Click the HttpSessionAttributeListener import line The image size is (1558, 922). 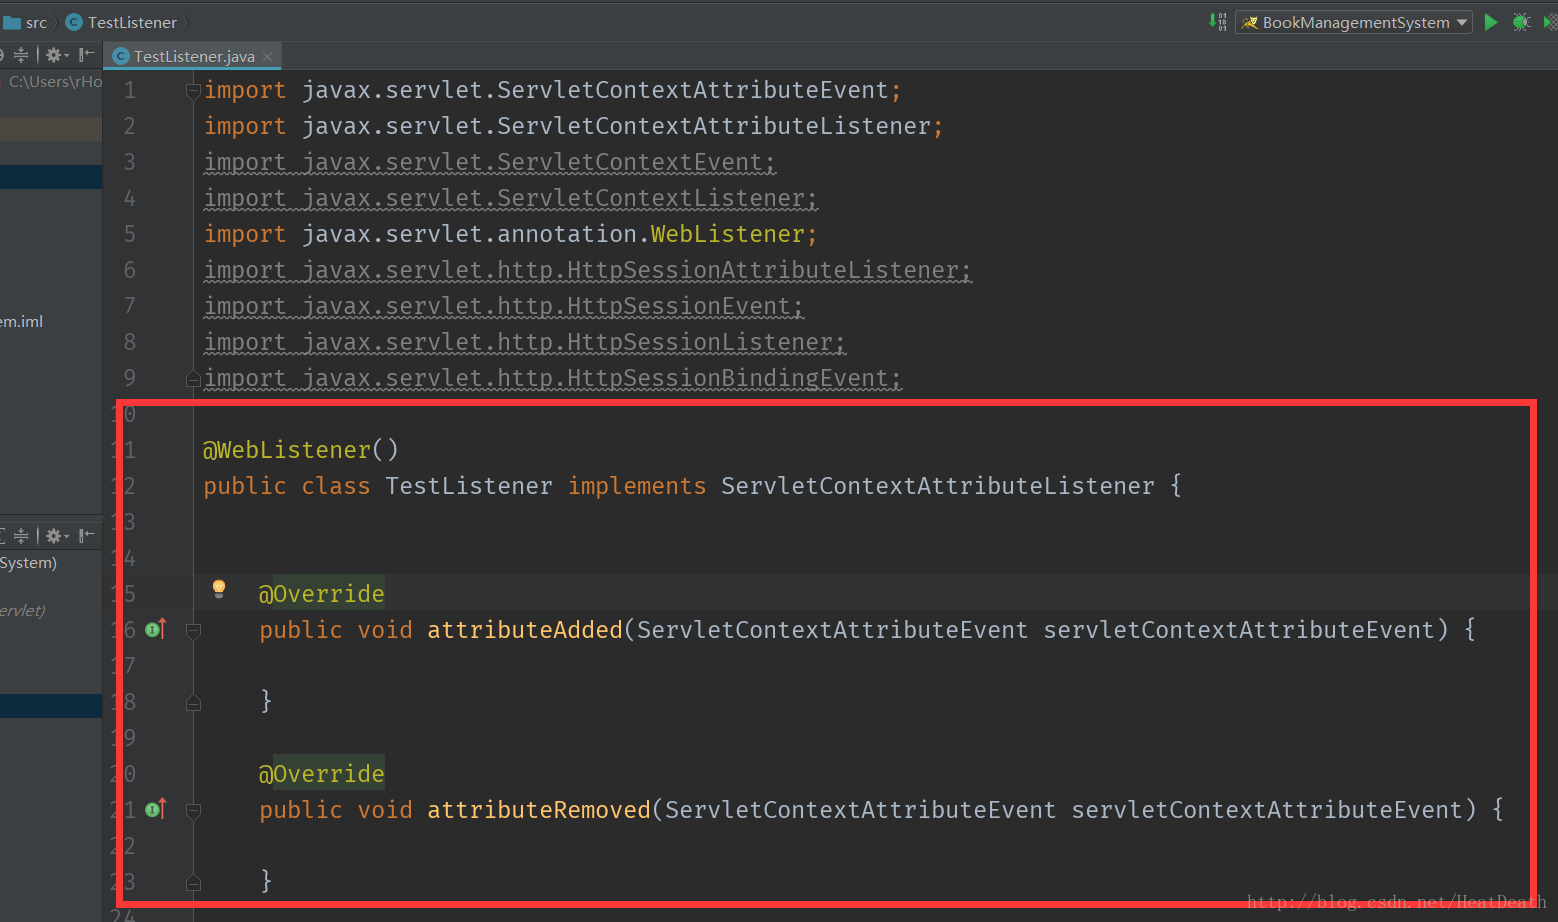coord(588,270)
